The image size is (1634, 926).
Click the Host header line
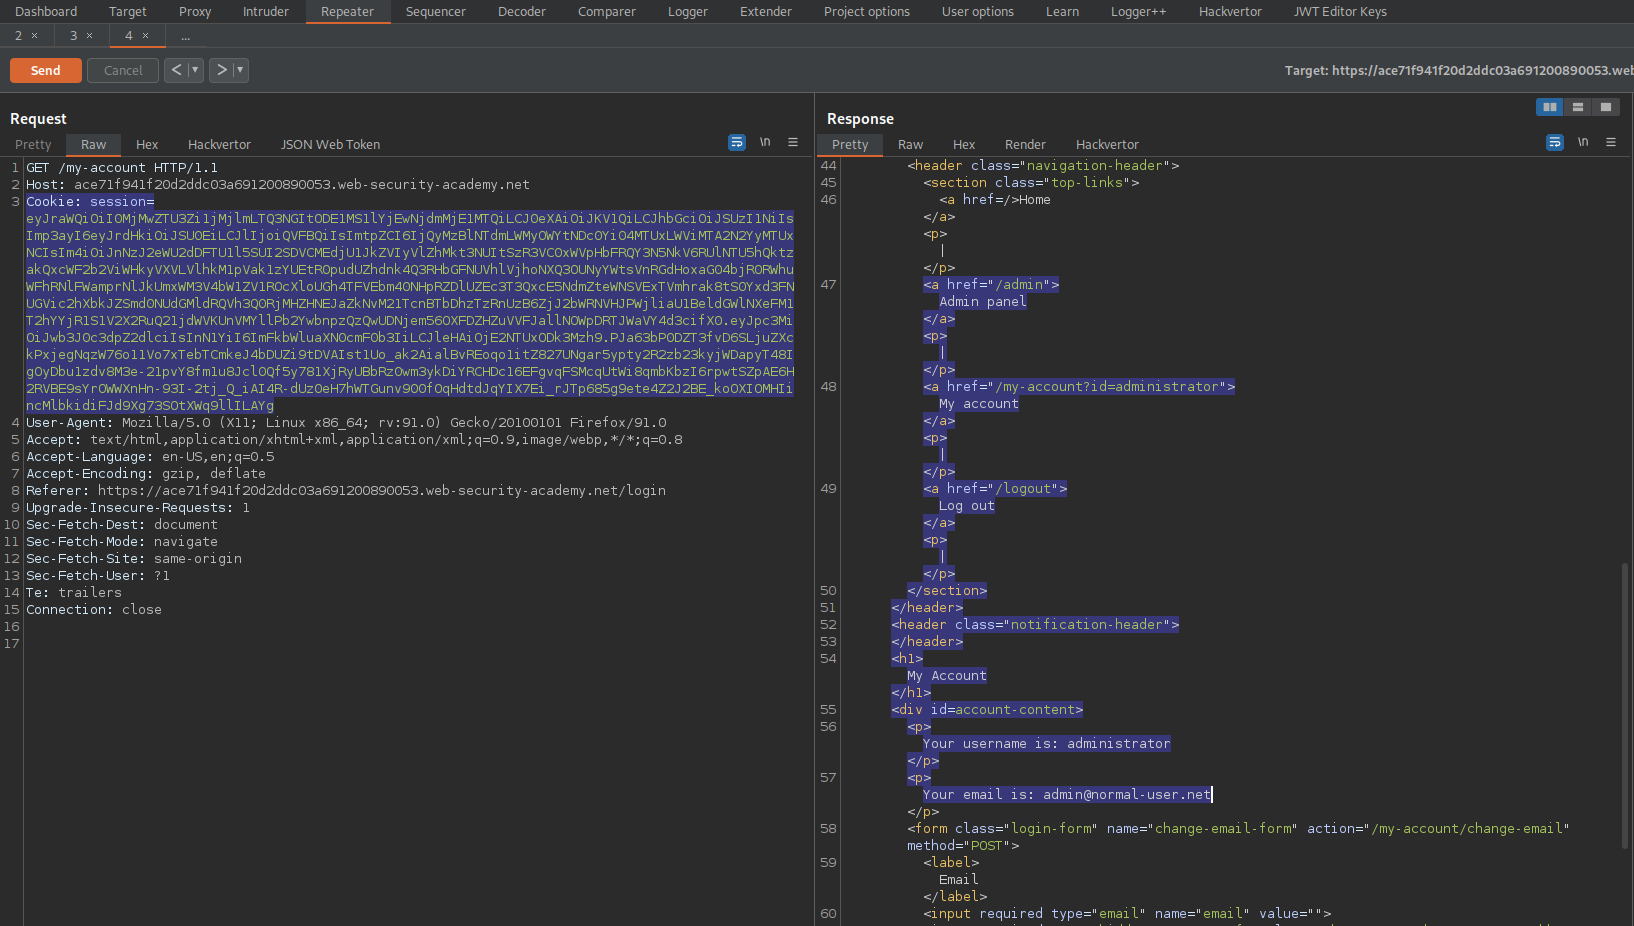click(x=278, y=185)
